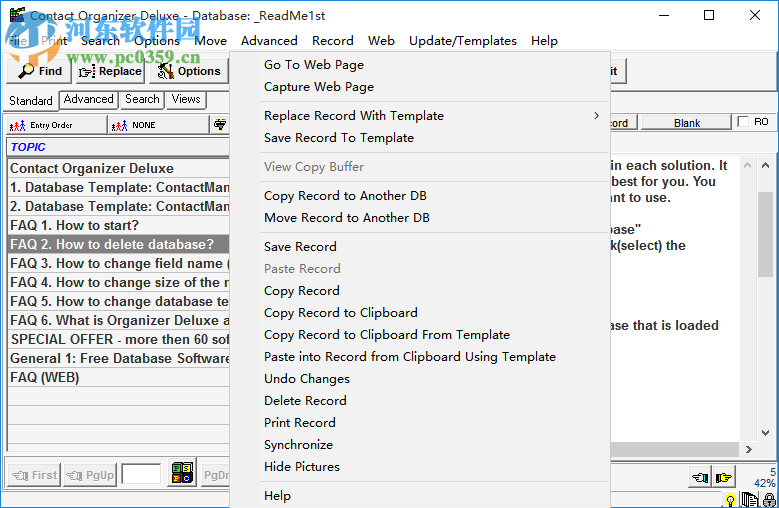Toggle the RO checkbox
The height and width of the screenshot is (508, 779).
(743, 122)
